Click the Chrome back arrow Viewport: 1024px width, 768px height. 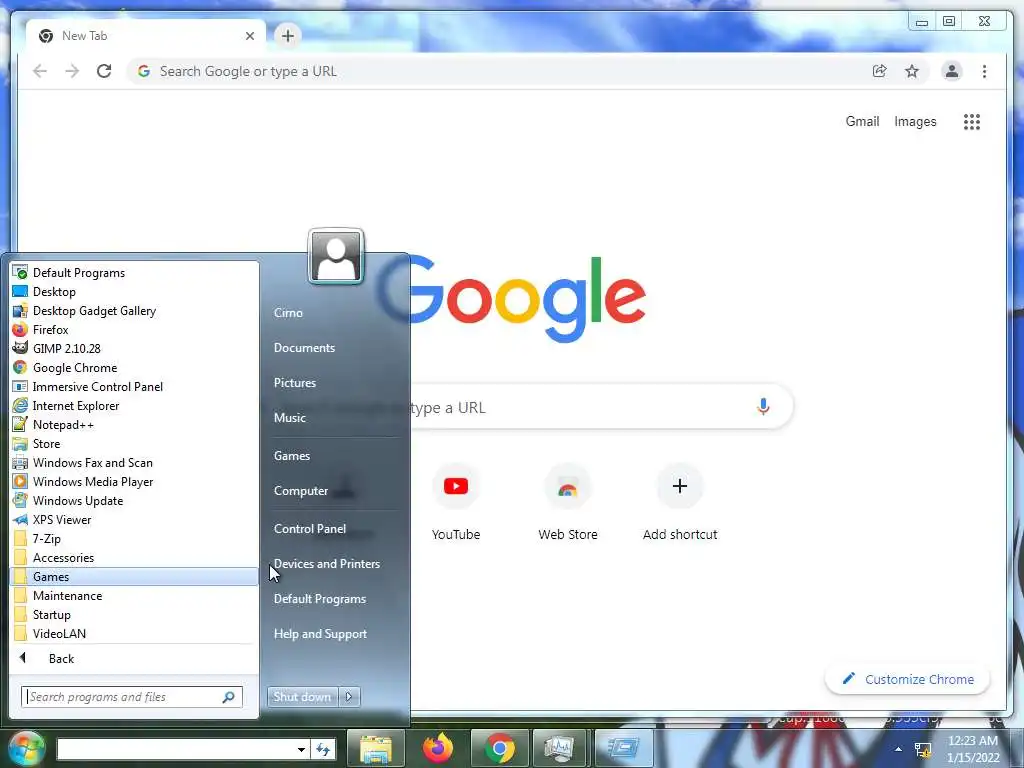[x=40, y=71]
